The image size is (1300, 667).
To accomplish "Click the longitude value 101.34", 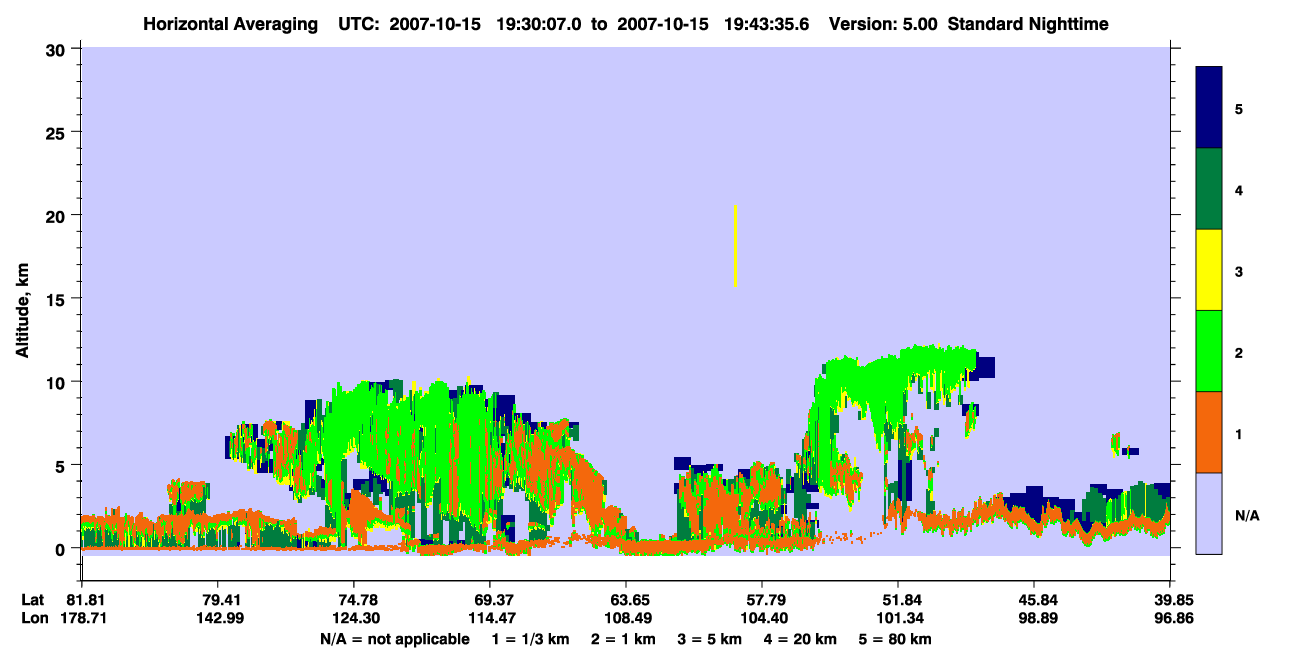I will (x=898, y=619).
